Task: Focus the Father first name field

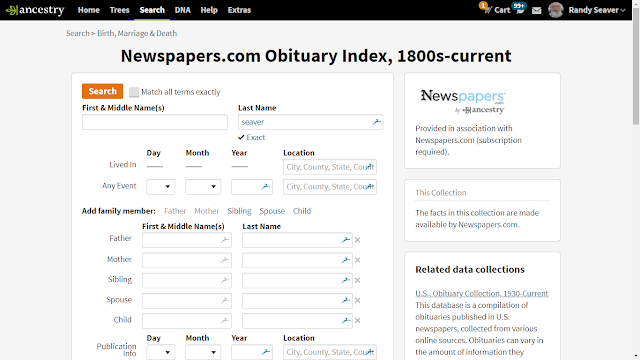Action: click(x=187, y=240)
